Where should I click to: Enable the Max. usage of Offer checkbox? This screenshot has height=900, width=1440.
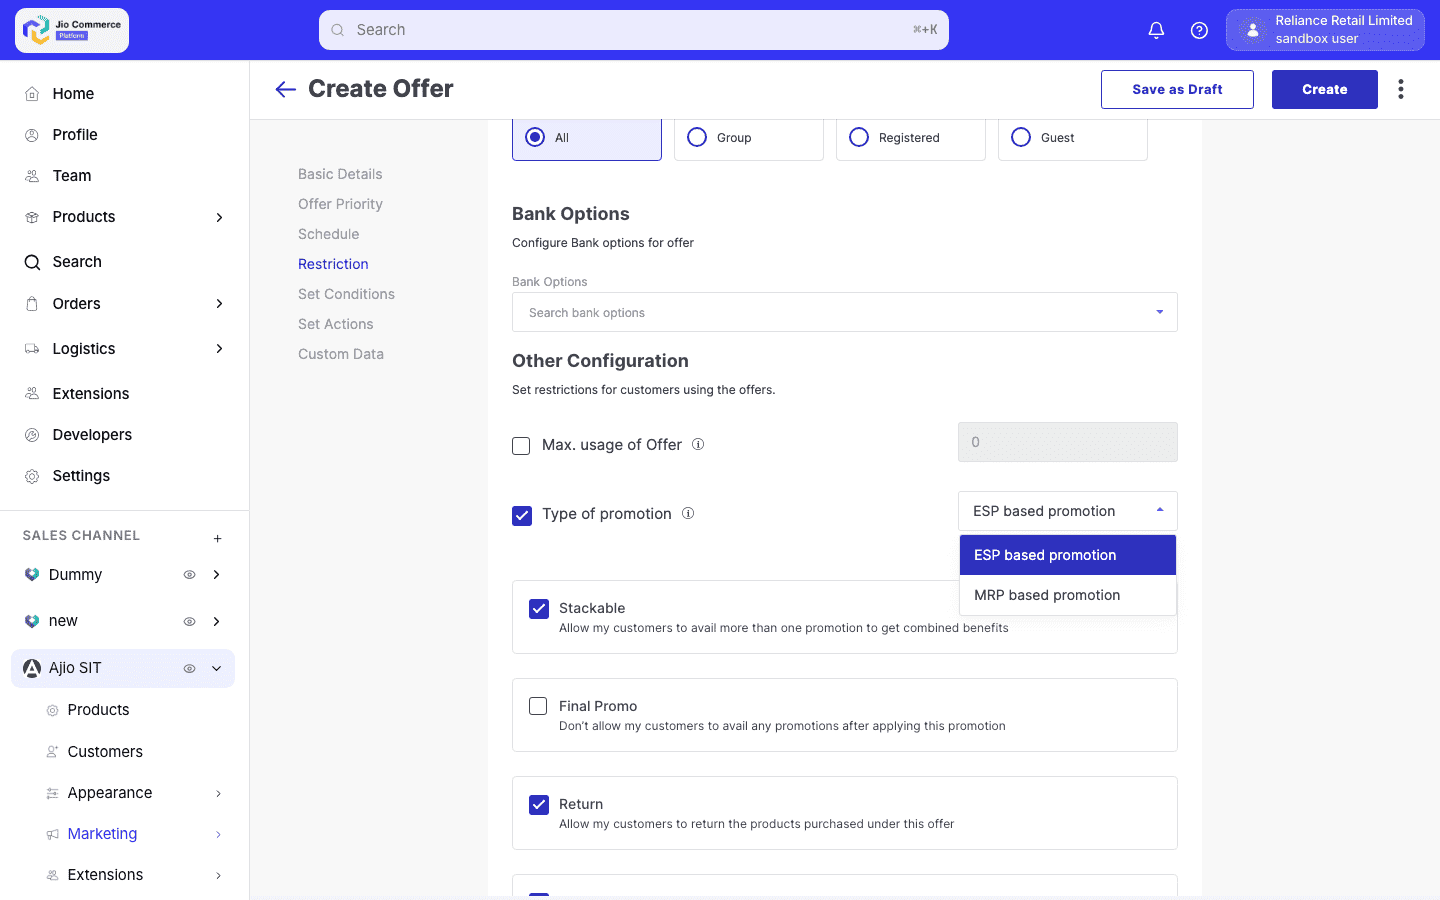[x=521, y=445]
